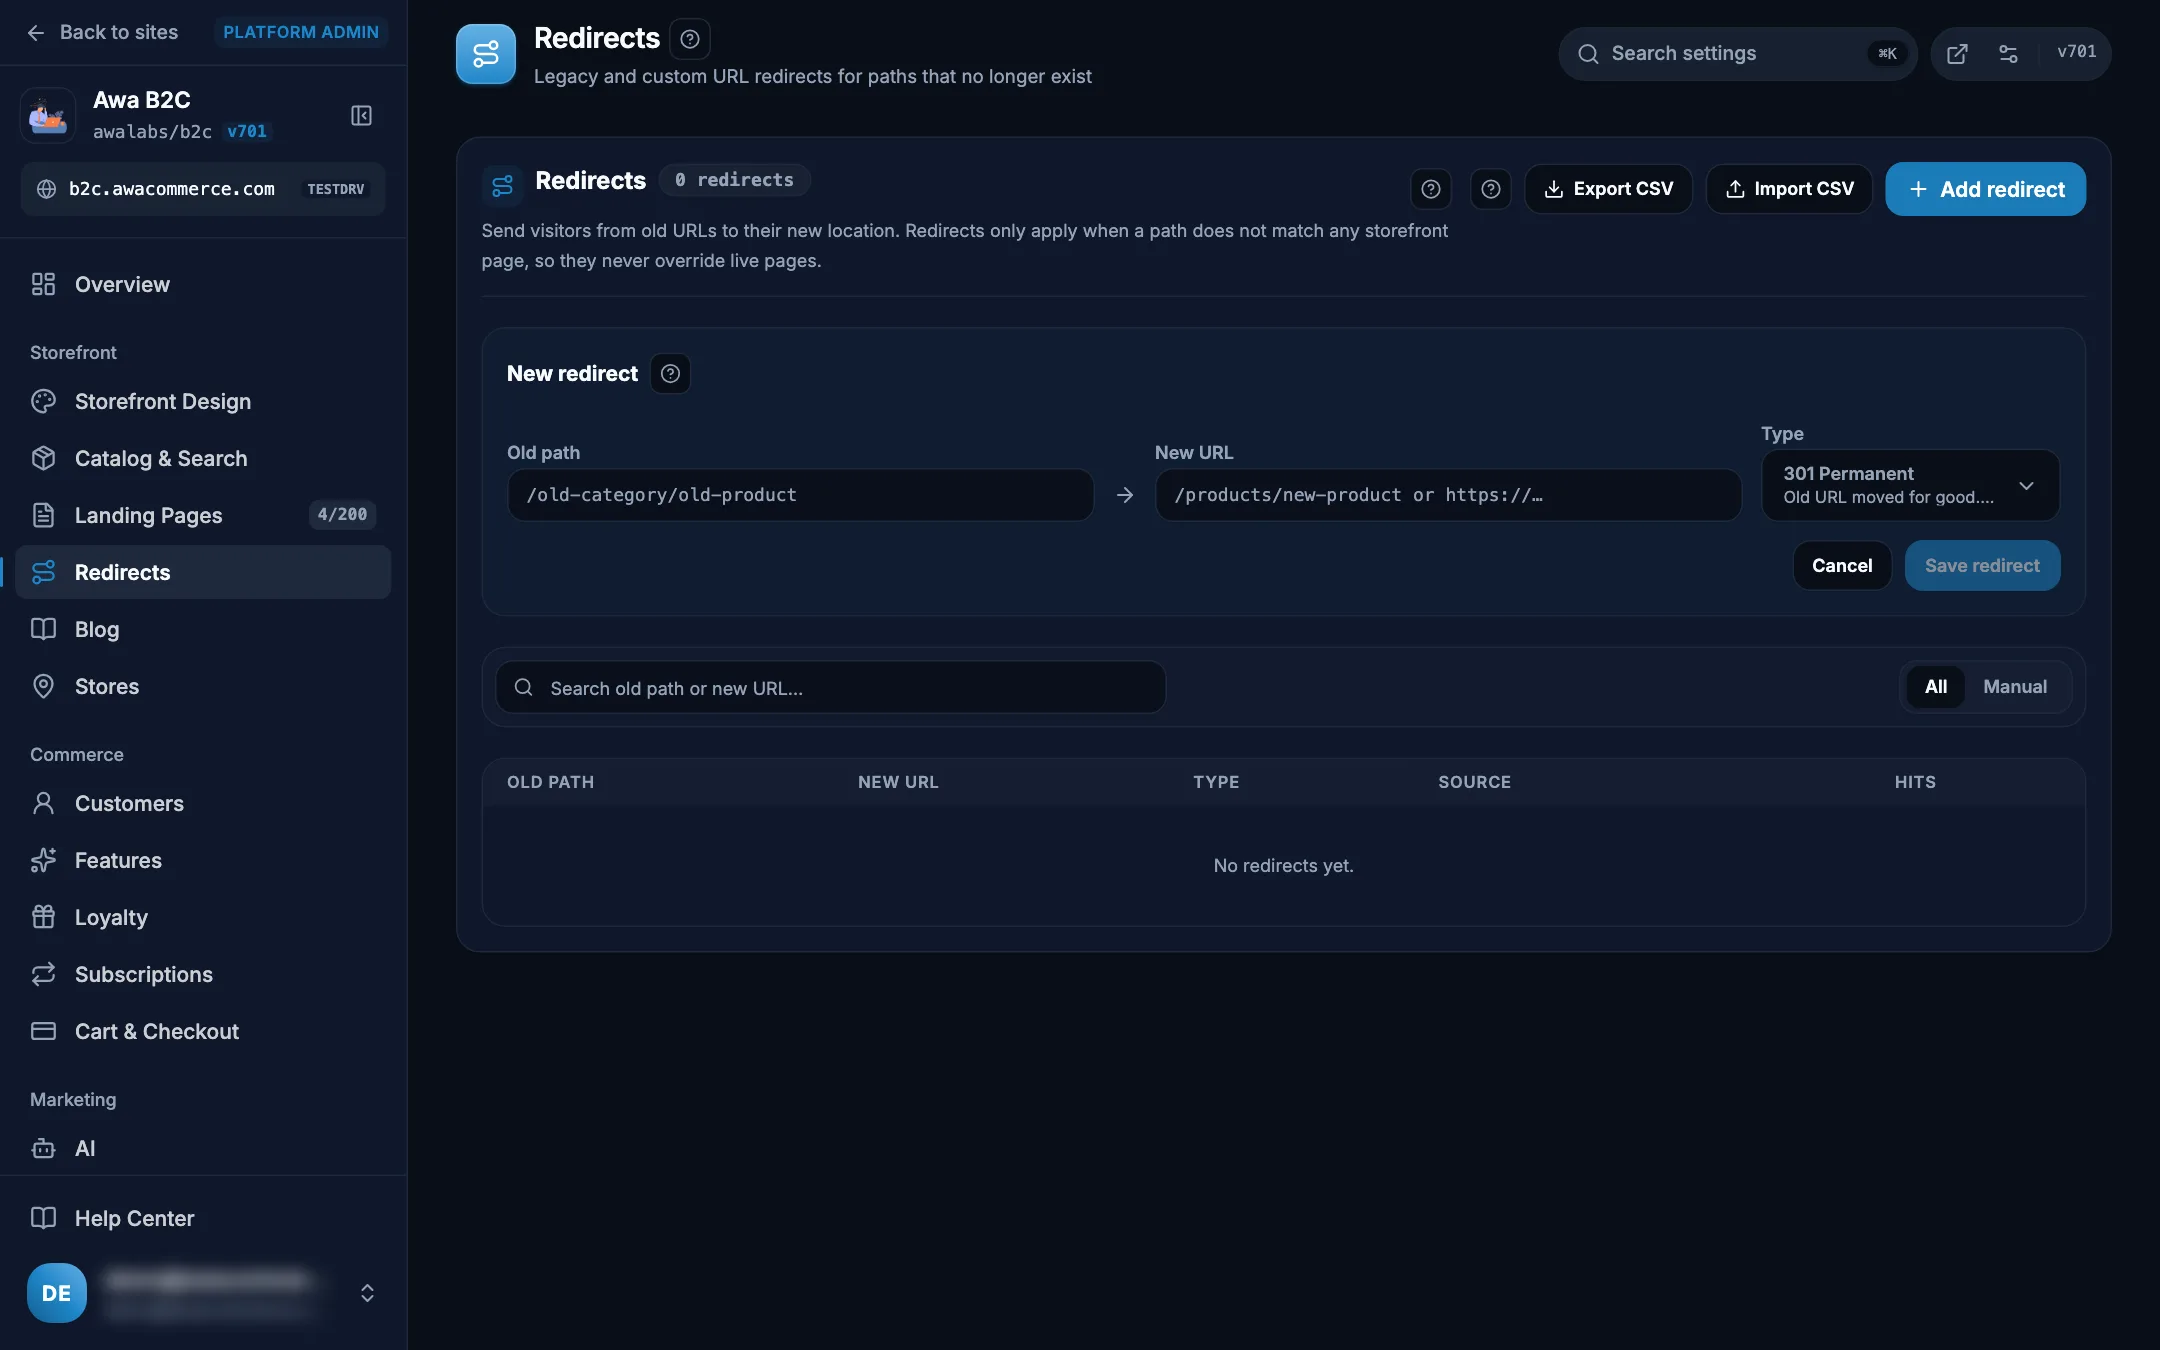Open the Type 301 Permanent dropdown
Viewport: 2160px width, 1350px height.
point(1910,485)
